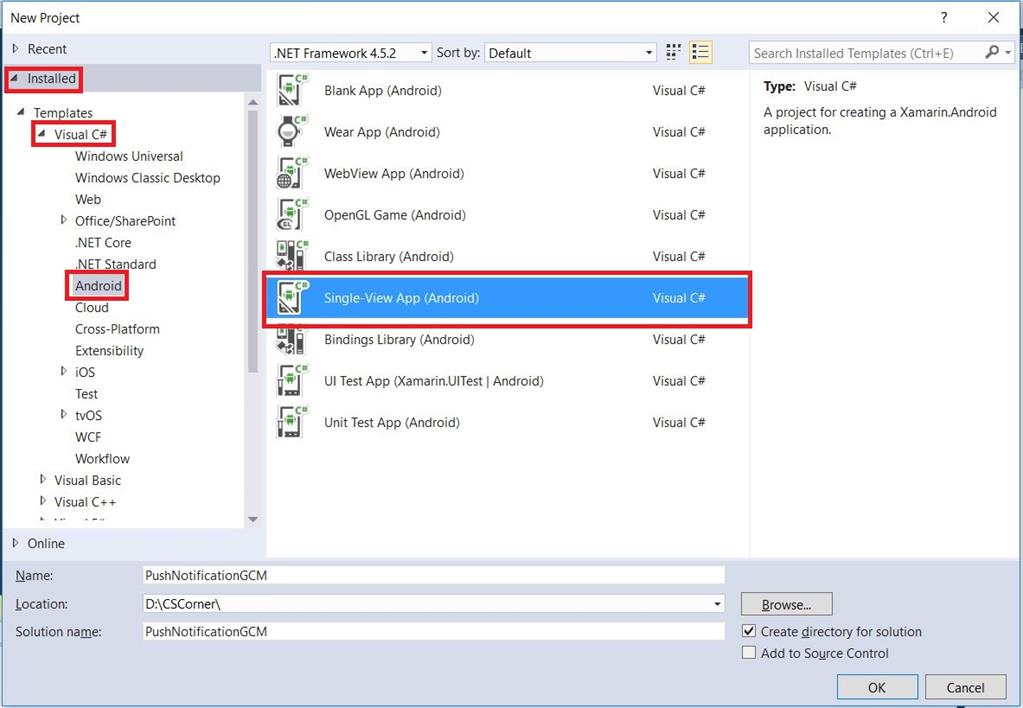
Task: Click the Blank App (Android) template icon
Action: point(292,91)
